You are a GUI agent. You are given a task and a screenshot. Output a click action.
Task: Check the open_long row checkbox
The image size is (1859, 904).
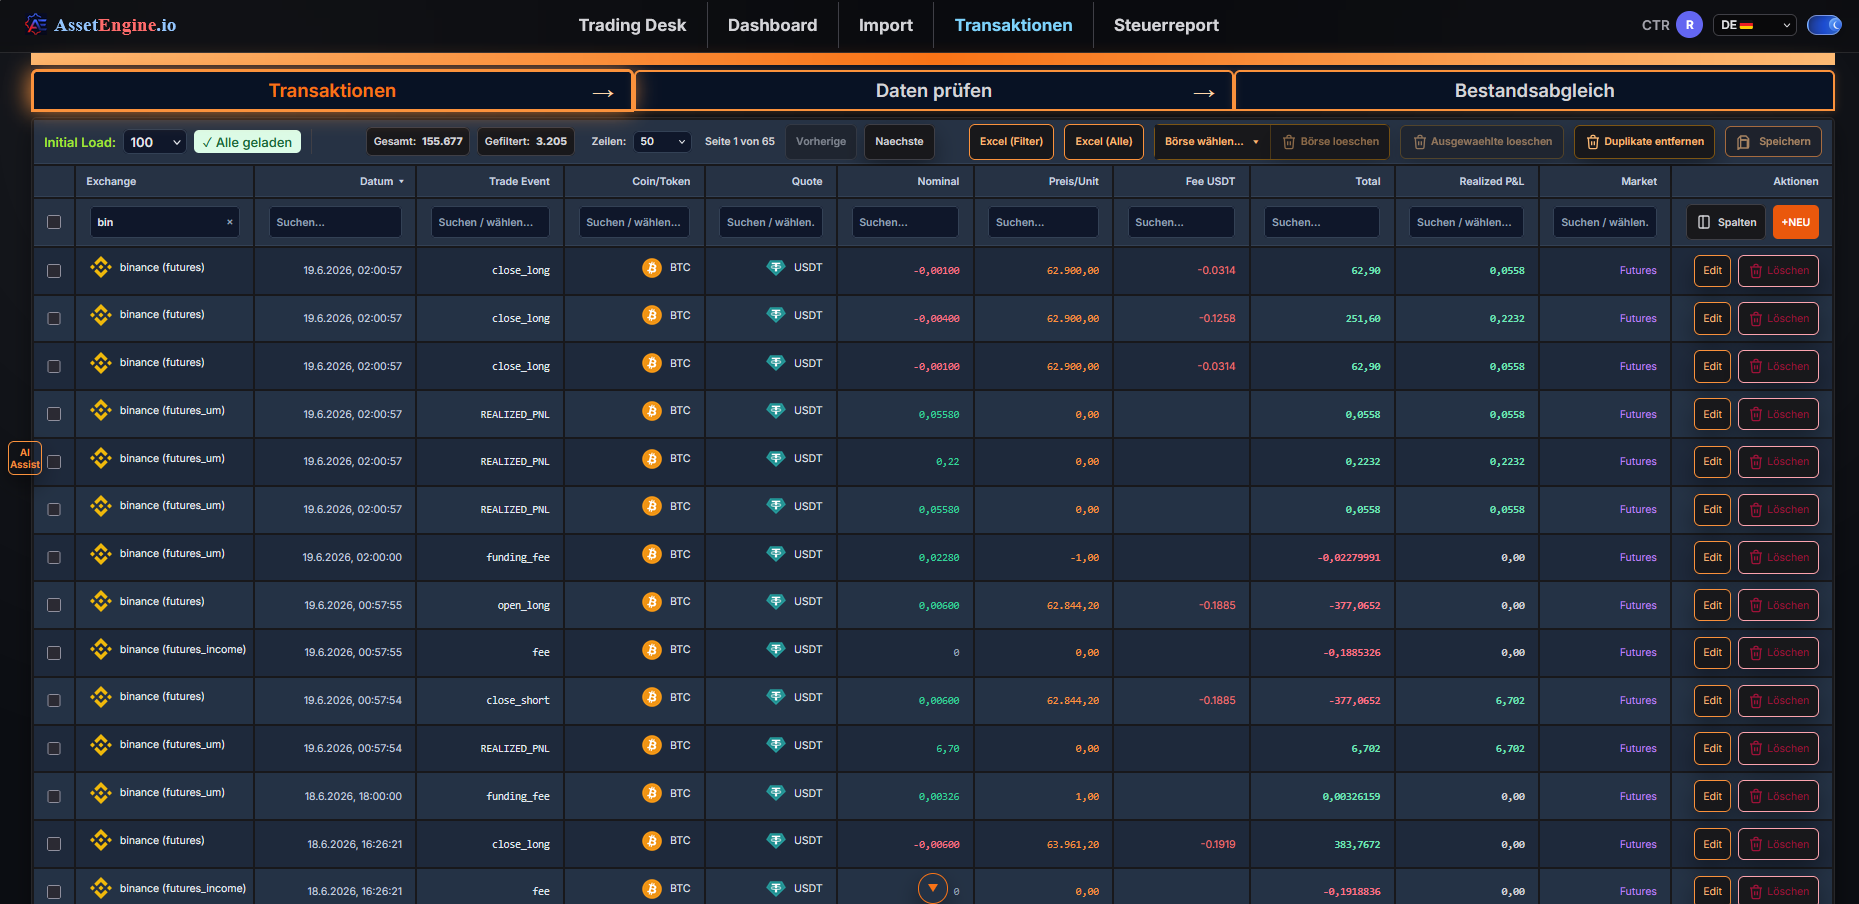tap(54, 605)
